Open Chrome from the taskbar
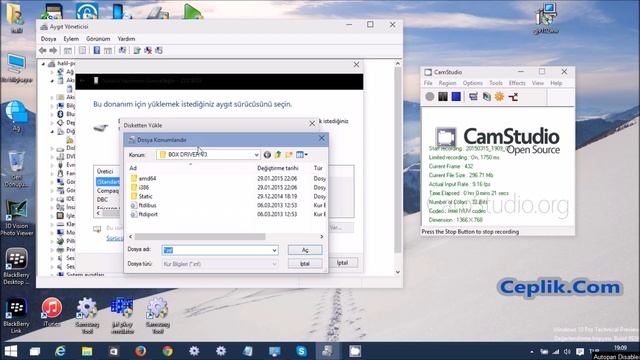The height and width of the screenshot is (360, 640). tap(167, 351)
